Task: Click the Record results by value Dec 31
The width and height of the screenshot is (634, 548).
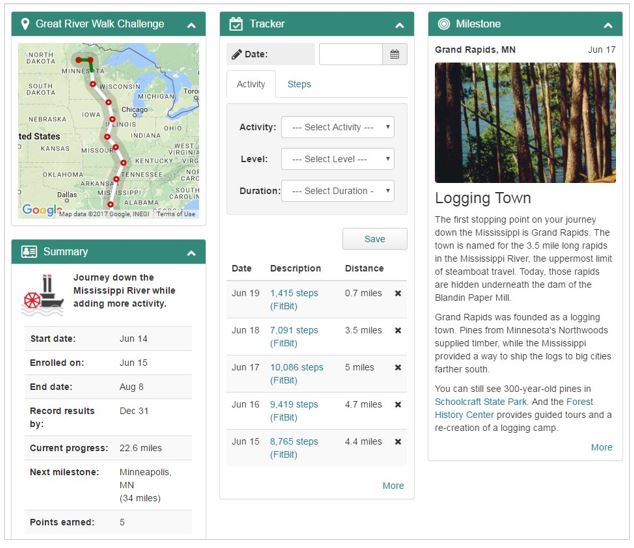Action: 134,411
